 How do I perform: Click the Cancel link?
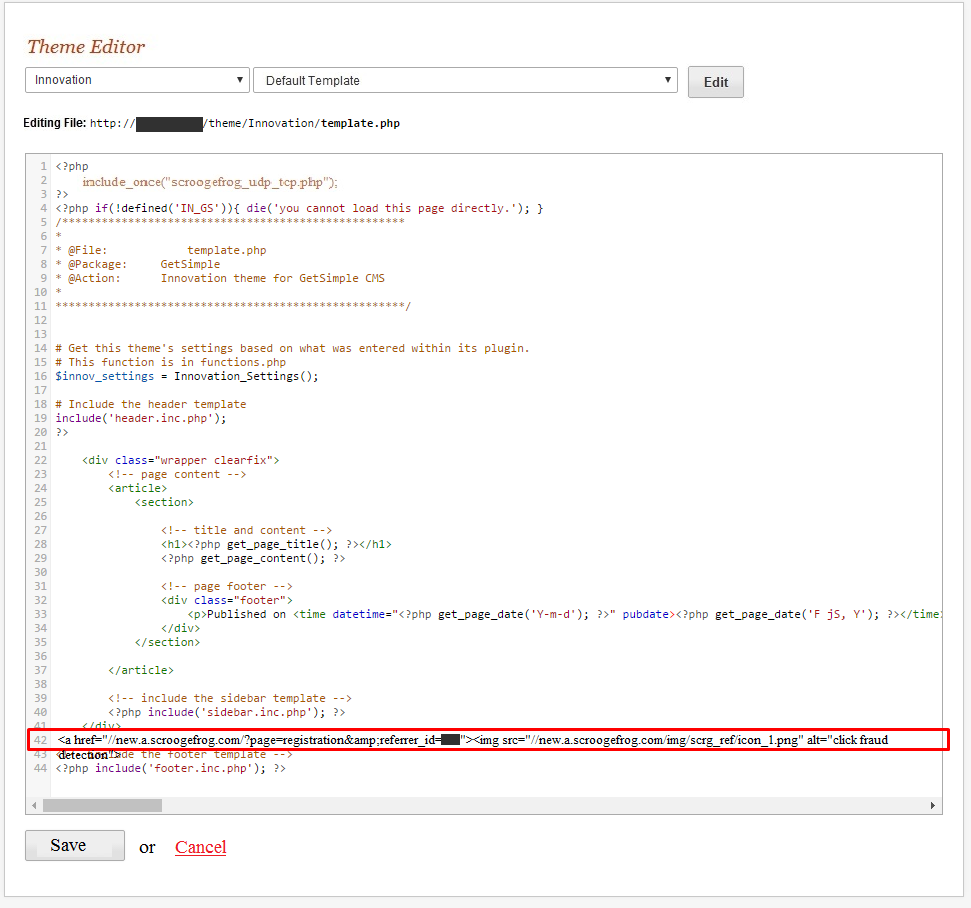point(200,847)
